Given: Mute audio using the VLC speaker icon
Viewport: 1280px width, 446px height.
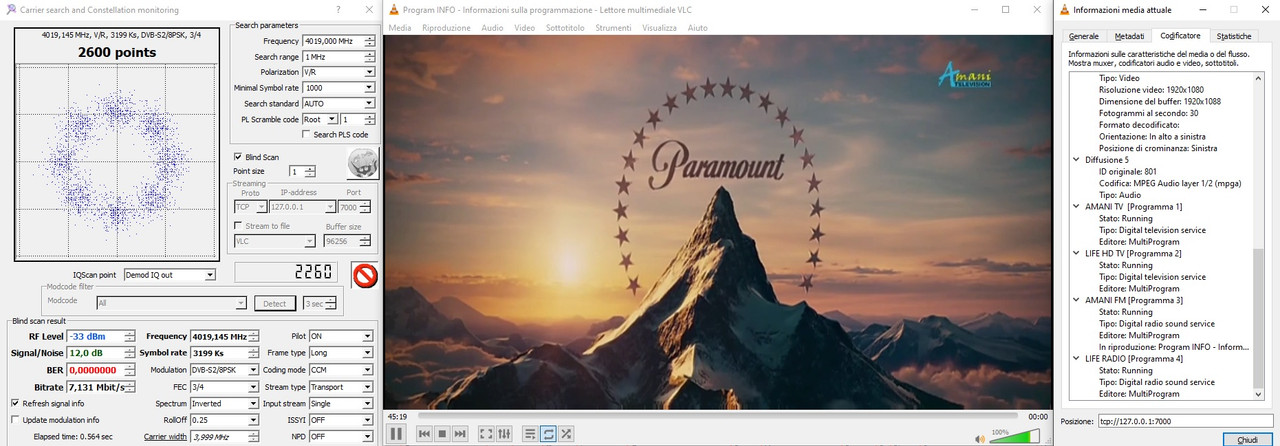Looking at the screenshot, I should point(982,437).
